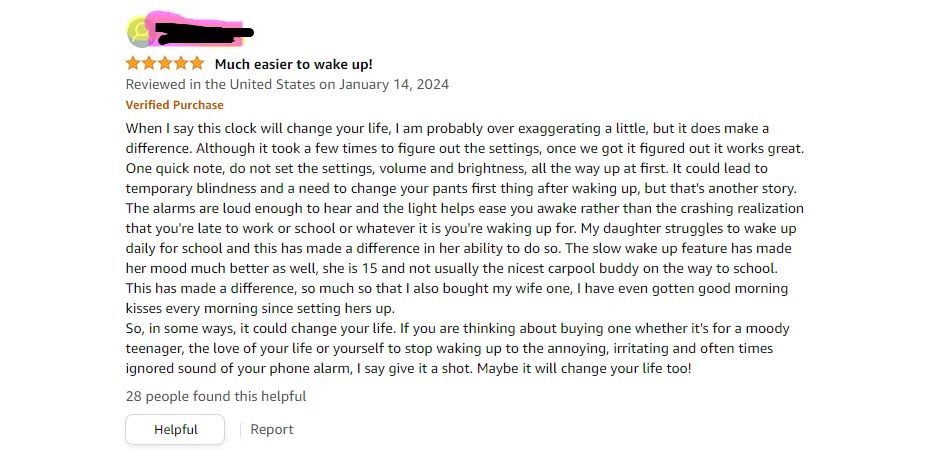
Task: Click the "Reviewed in the United States" date line
Action: (x=287, y=84)
